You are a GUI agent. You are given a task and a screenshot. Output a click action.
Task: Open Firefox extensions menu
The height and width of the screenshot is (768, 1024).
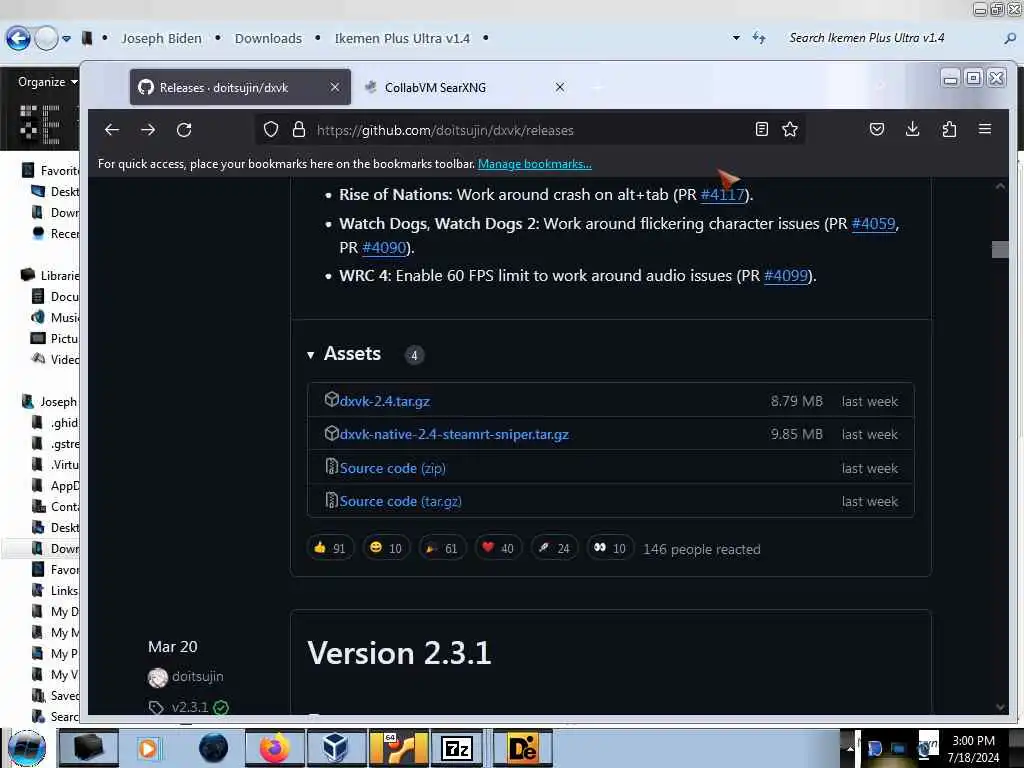click(x=949, y=129)
